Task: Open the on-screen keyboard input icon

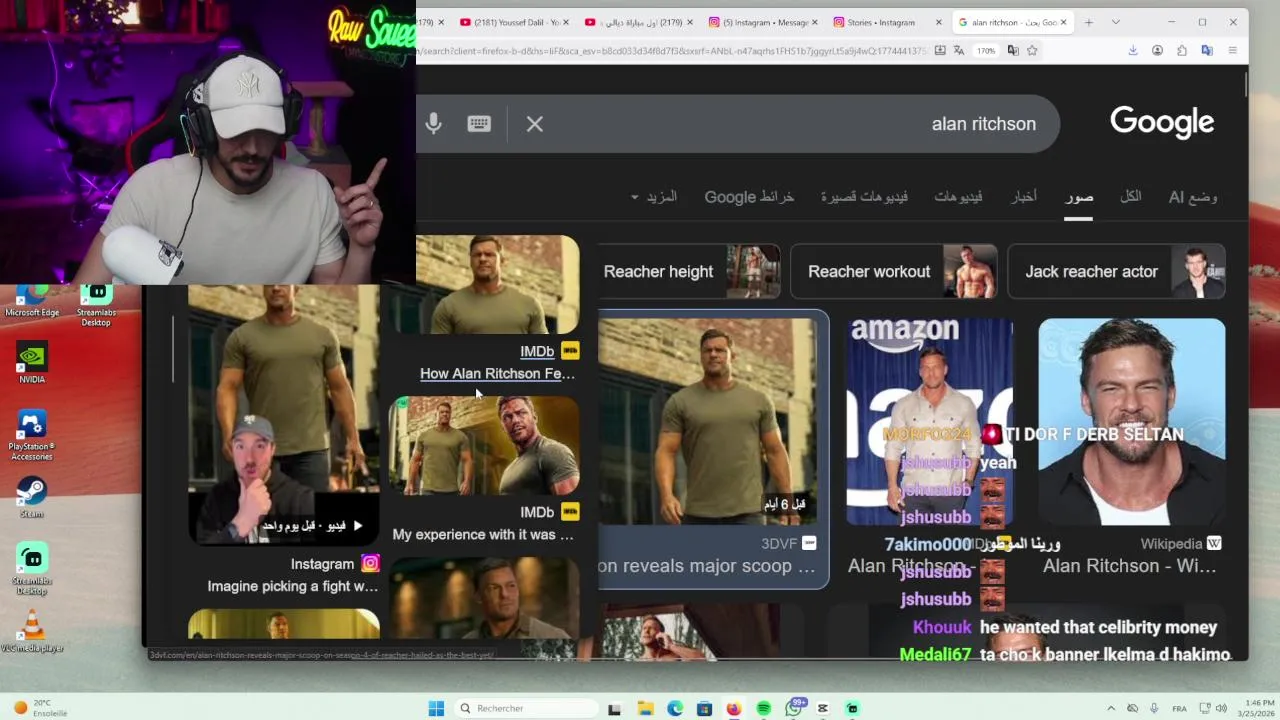Action: (479, 124)
